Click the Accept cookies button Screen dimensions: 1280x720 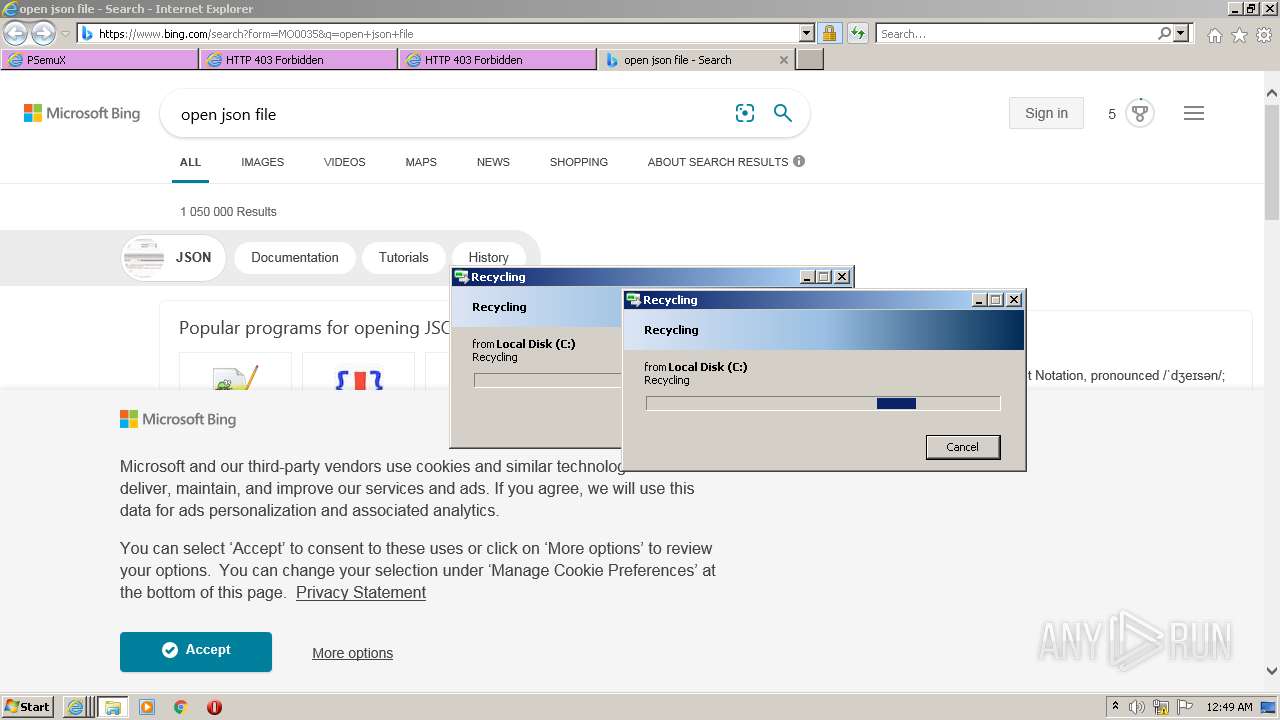pos(196,651)
